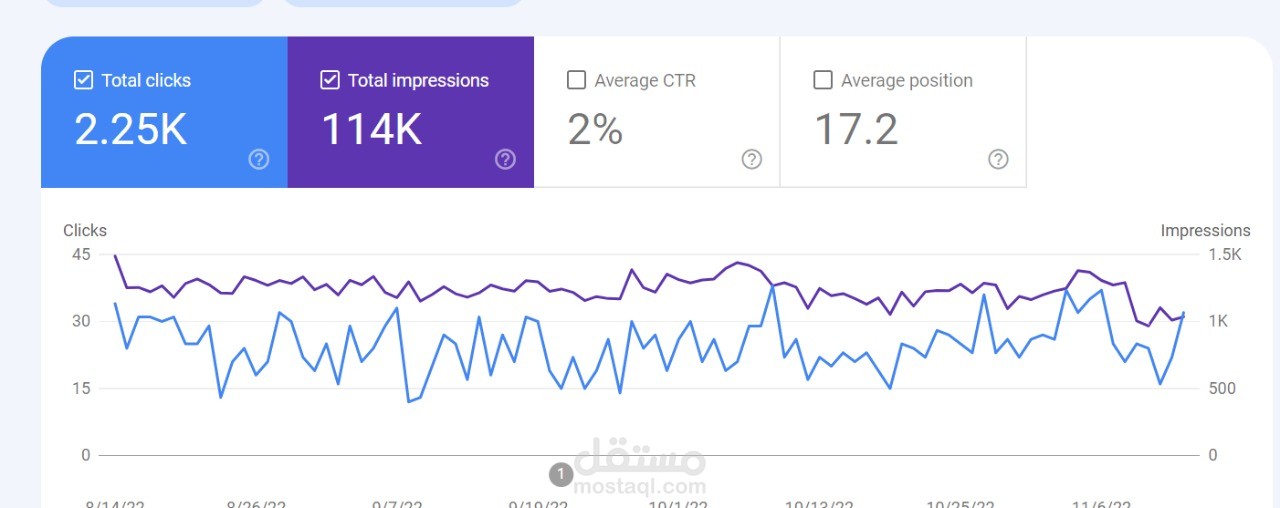Click the Impressions axis title

1205,230
